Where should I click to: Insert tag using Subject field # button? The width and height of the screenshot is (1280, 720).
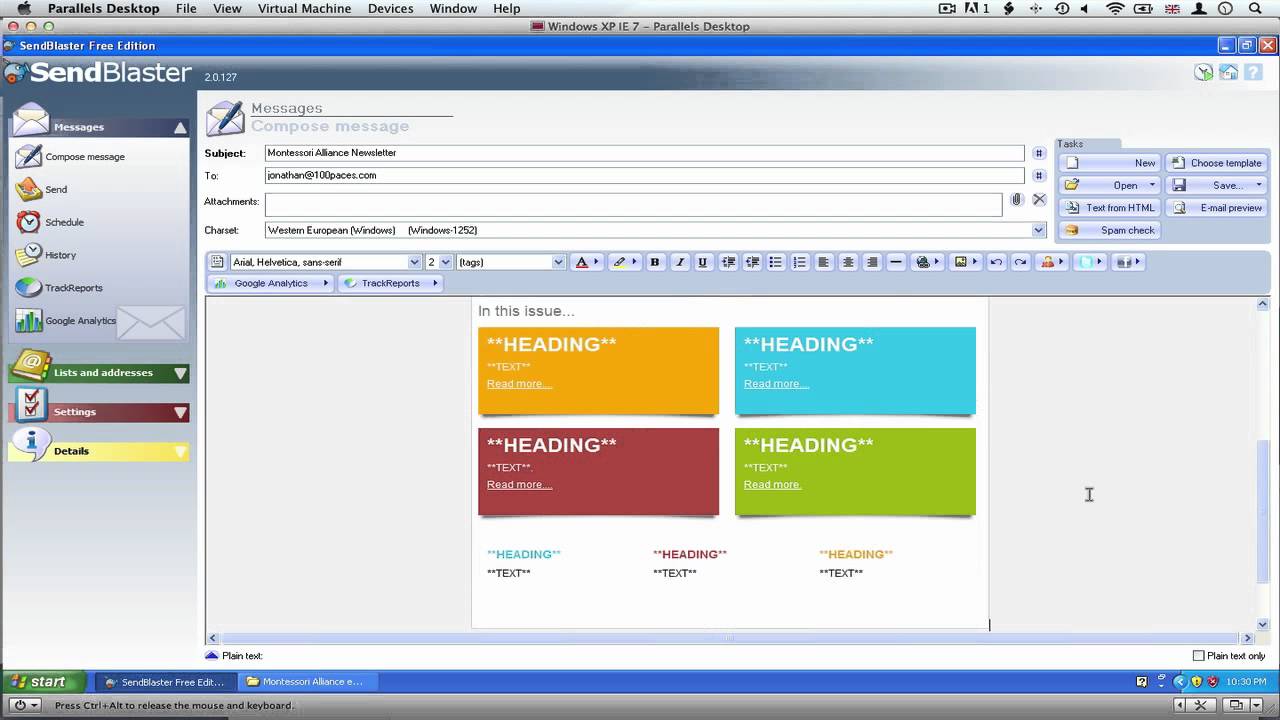point(1039,153)
